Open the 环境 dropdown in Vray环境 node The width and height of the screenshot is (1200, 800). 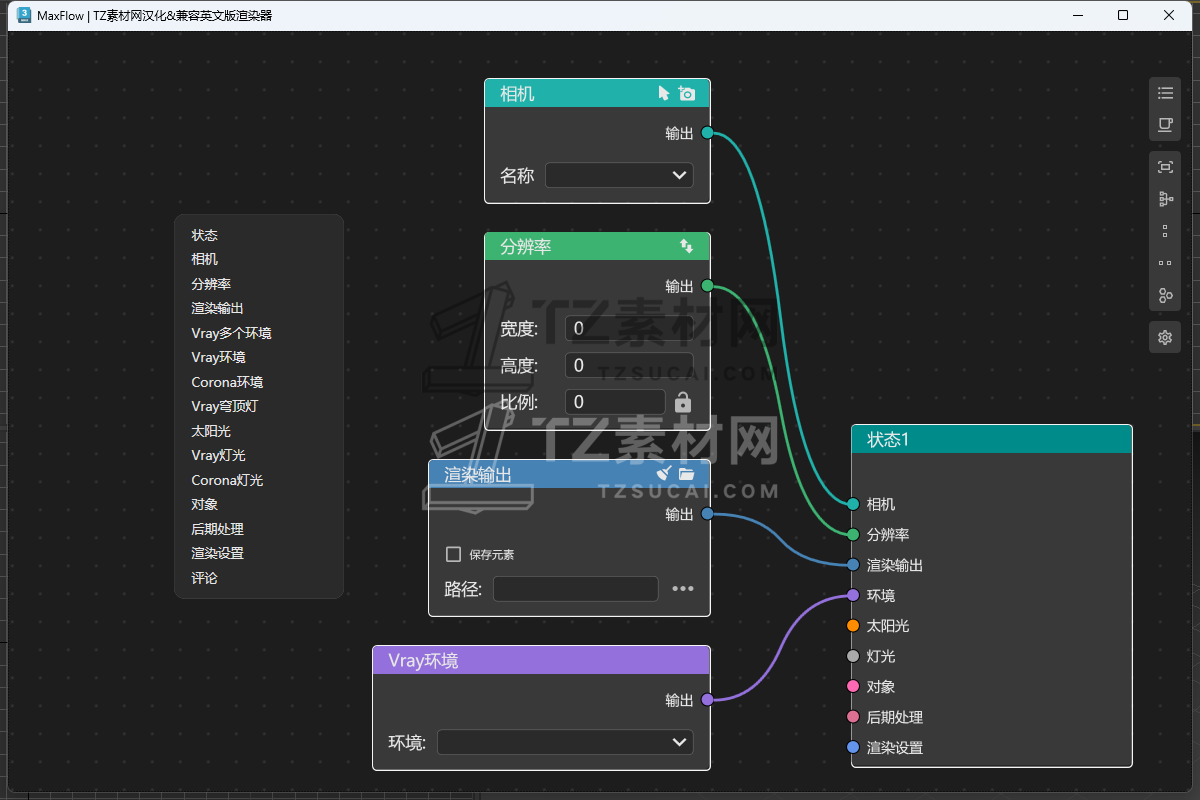click(565, 742)
